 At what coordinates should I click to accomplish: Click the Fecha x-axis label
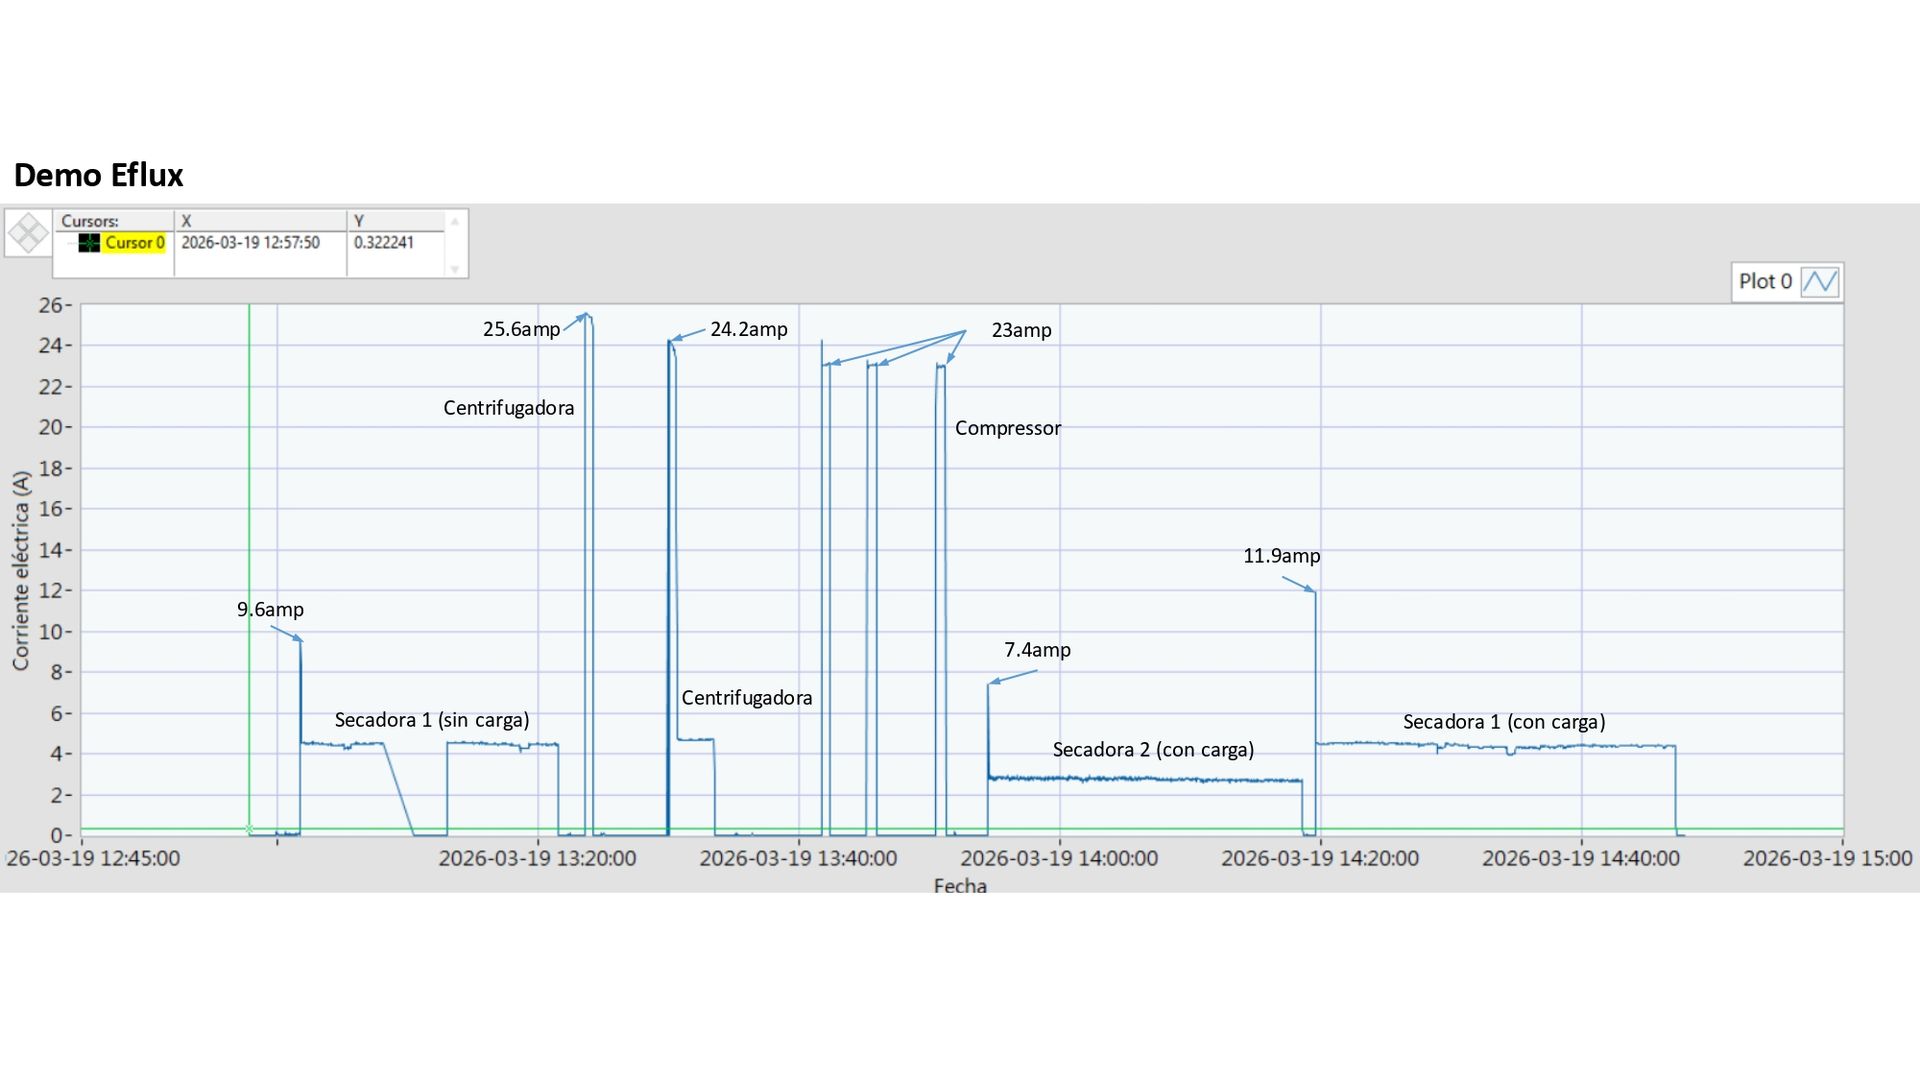pyautogui.click(x=960, y=885)
